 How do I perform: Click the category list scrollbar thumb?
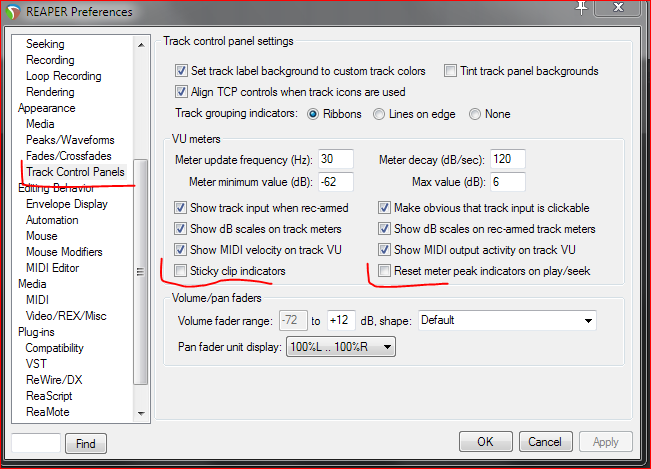pos(141,272)
